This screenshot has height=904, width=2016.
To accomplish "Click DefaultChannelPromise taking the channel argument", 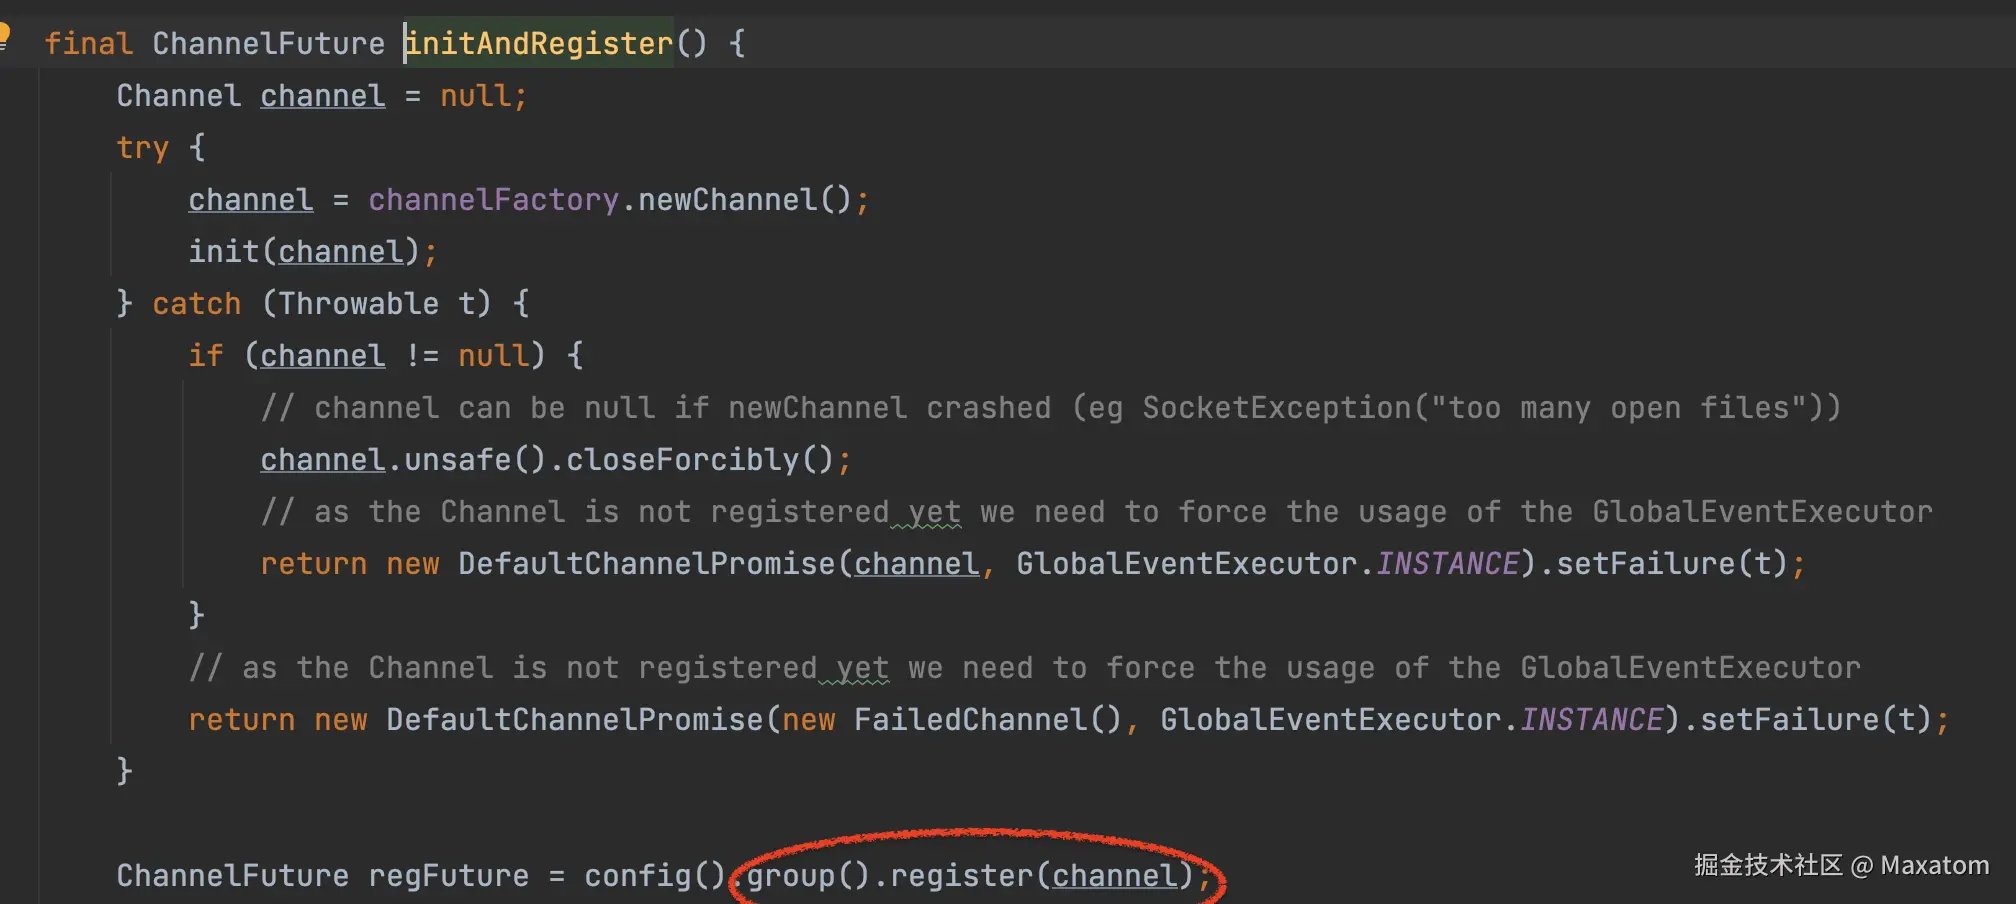I will (x=646, y=564).
